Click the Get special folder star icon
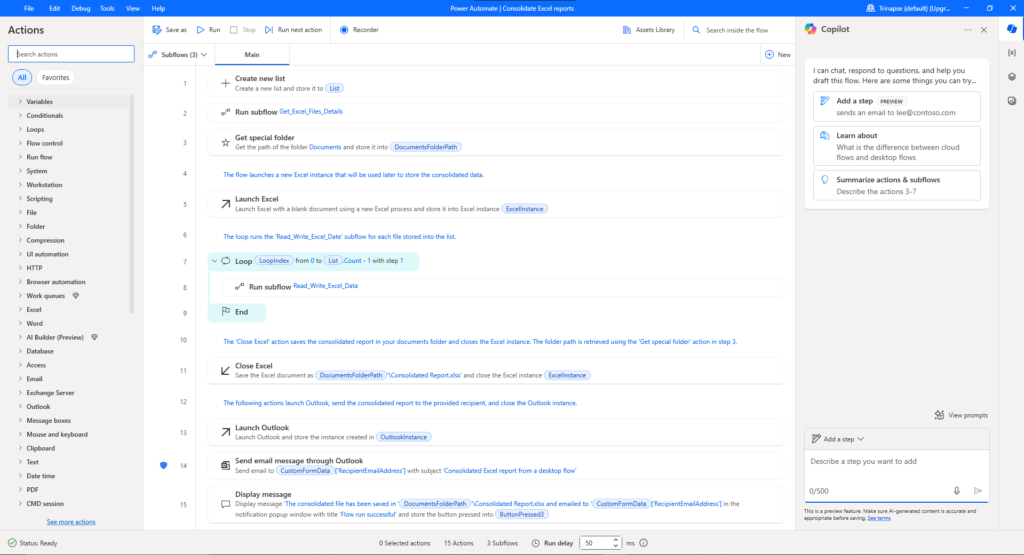Screen dimensions: 1024x555 [225, 142]
